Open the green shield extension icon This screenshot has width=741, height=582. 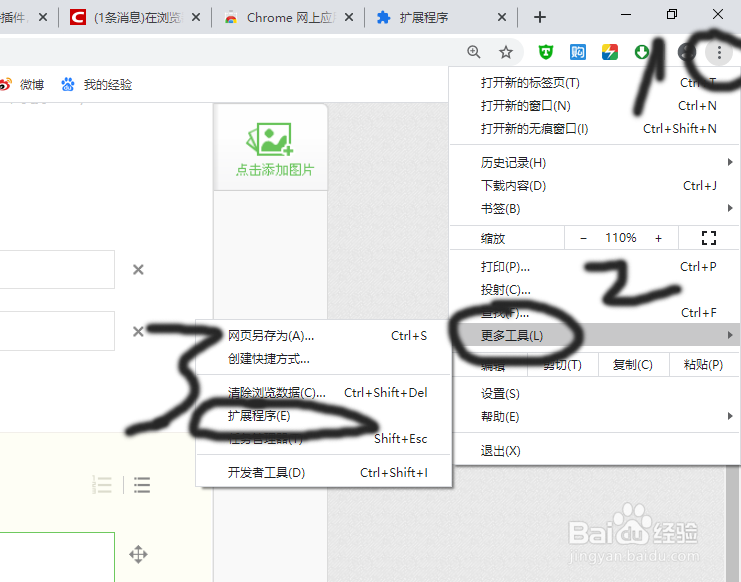pyautogui.click(x=546, y=51)
